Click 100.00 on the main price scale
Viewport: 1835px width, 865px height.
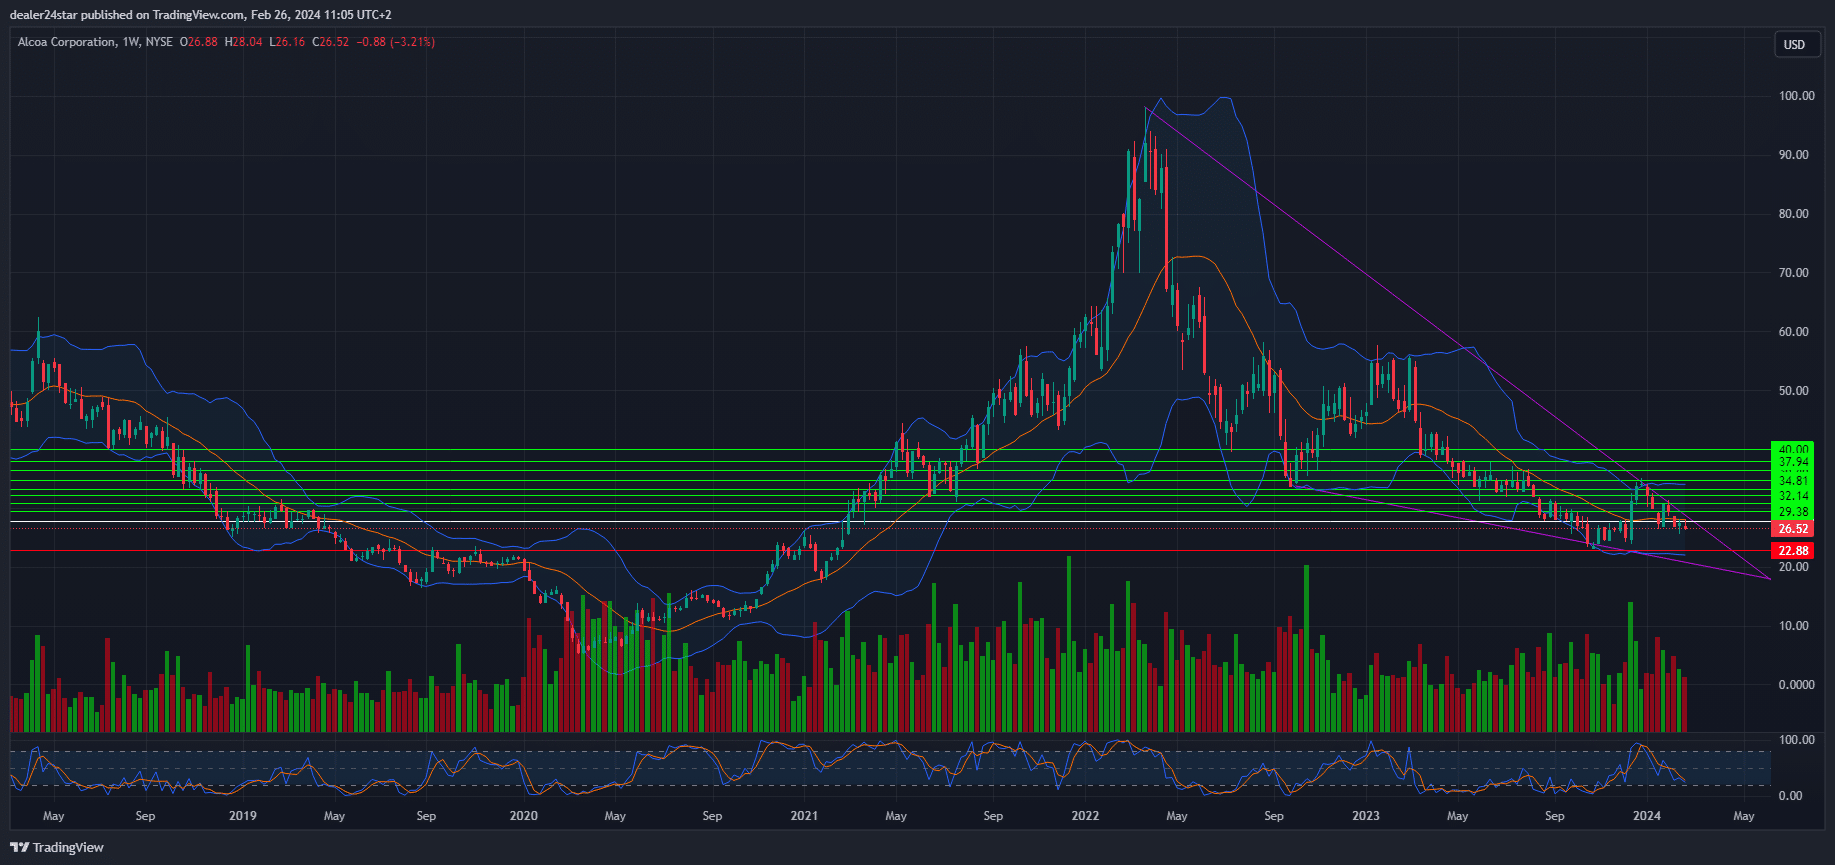coord(1796,96)
